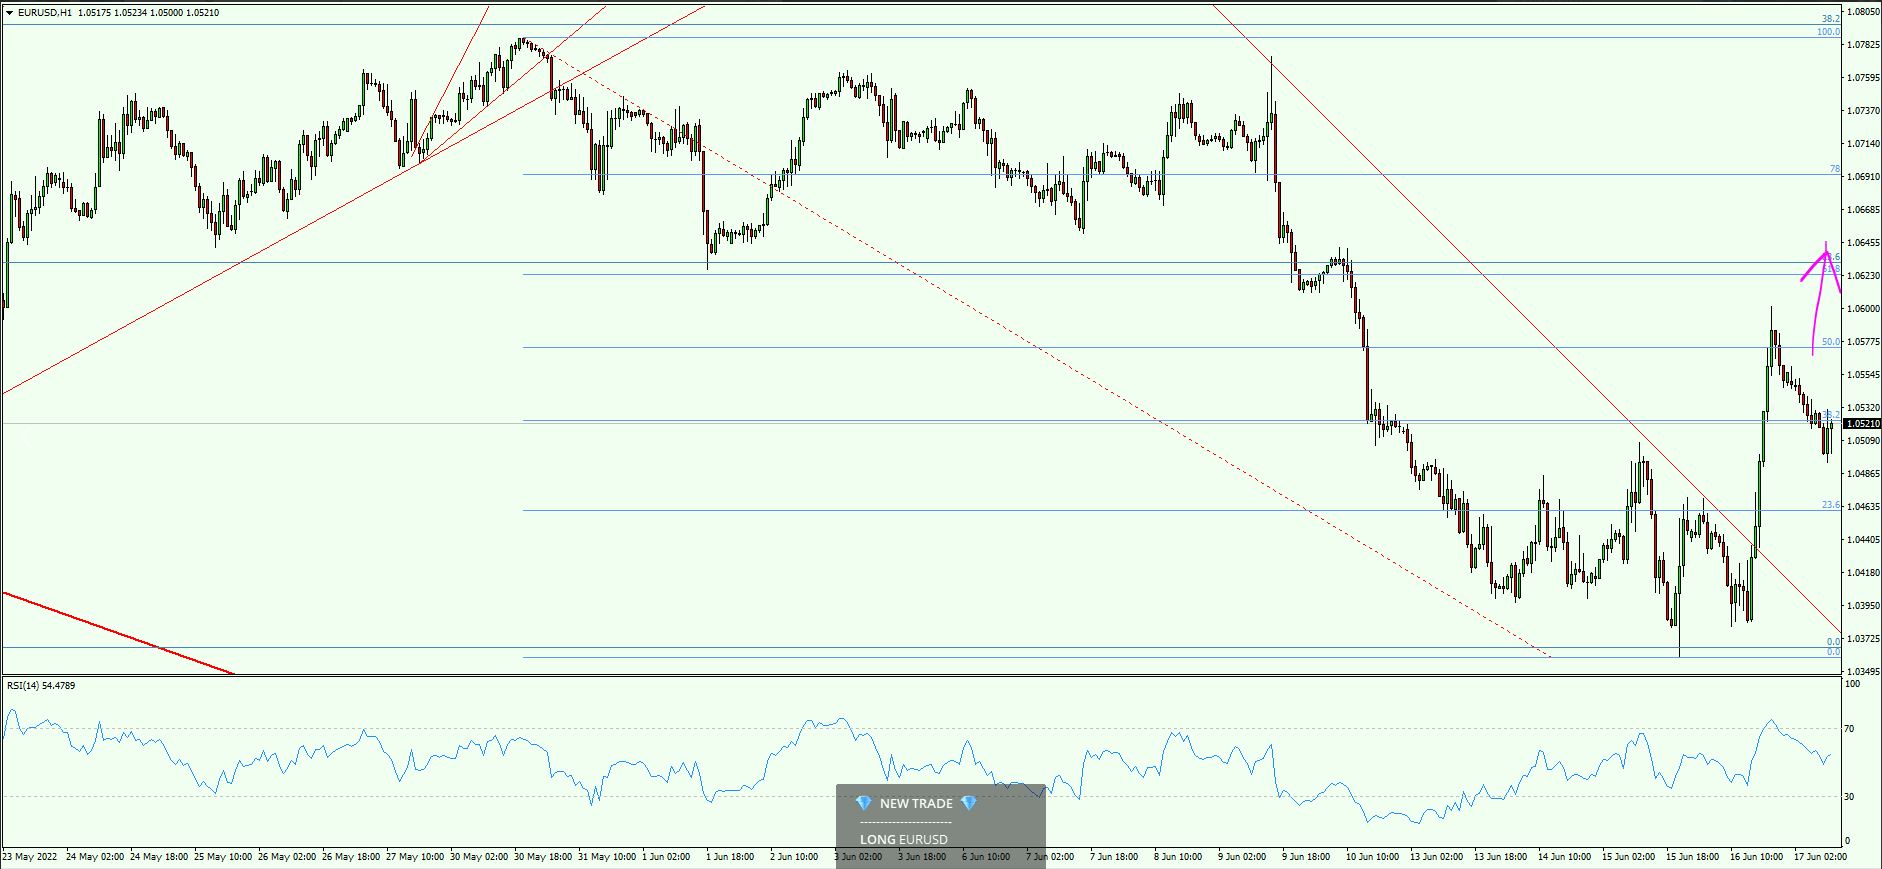Viewport: 1882px width, 869px height.
Task: Click the 15 Jun 18:00 time label
Action: pyautogui.click(x=1693, y=857)
